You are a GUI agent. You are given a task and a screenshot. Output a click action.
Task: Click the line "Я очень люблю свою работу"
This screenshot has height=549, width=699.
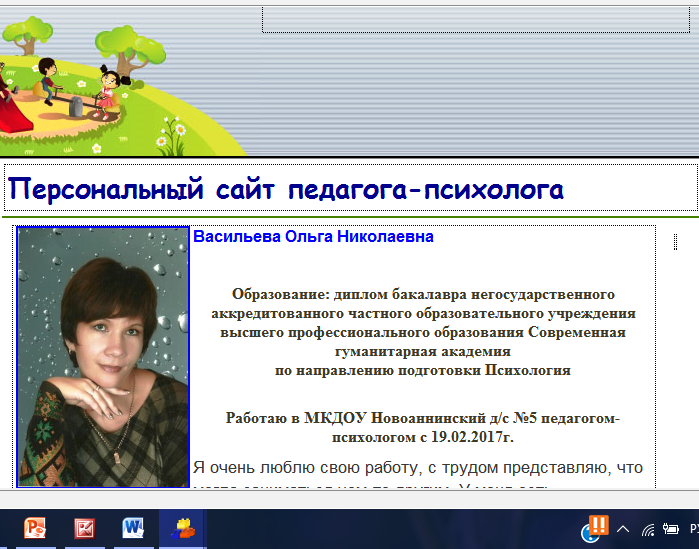(417, 467)
